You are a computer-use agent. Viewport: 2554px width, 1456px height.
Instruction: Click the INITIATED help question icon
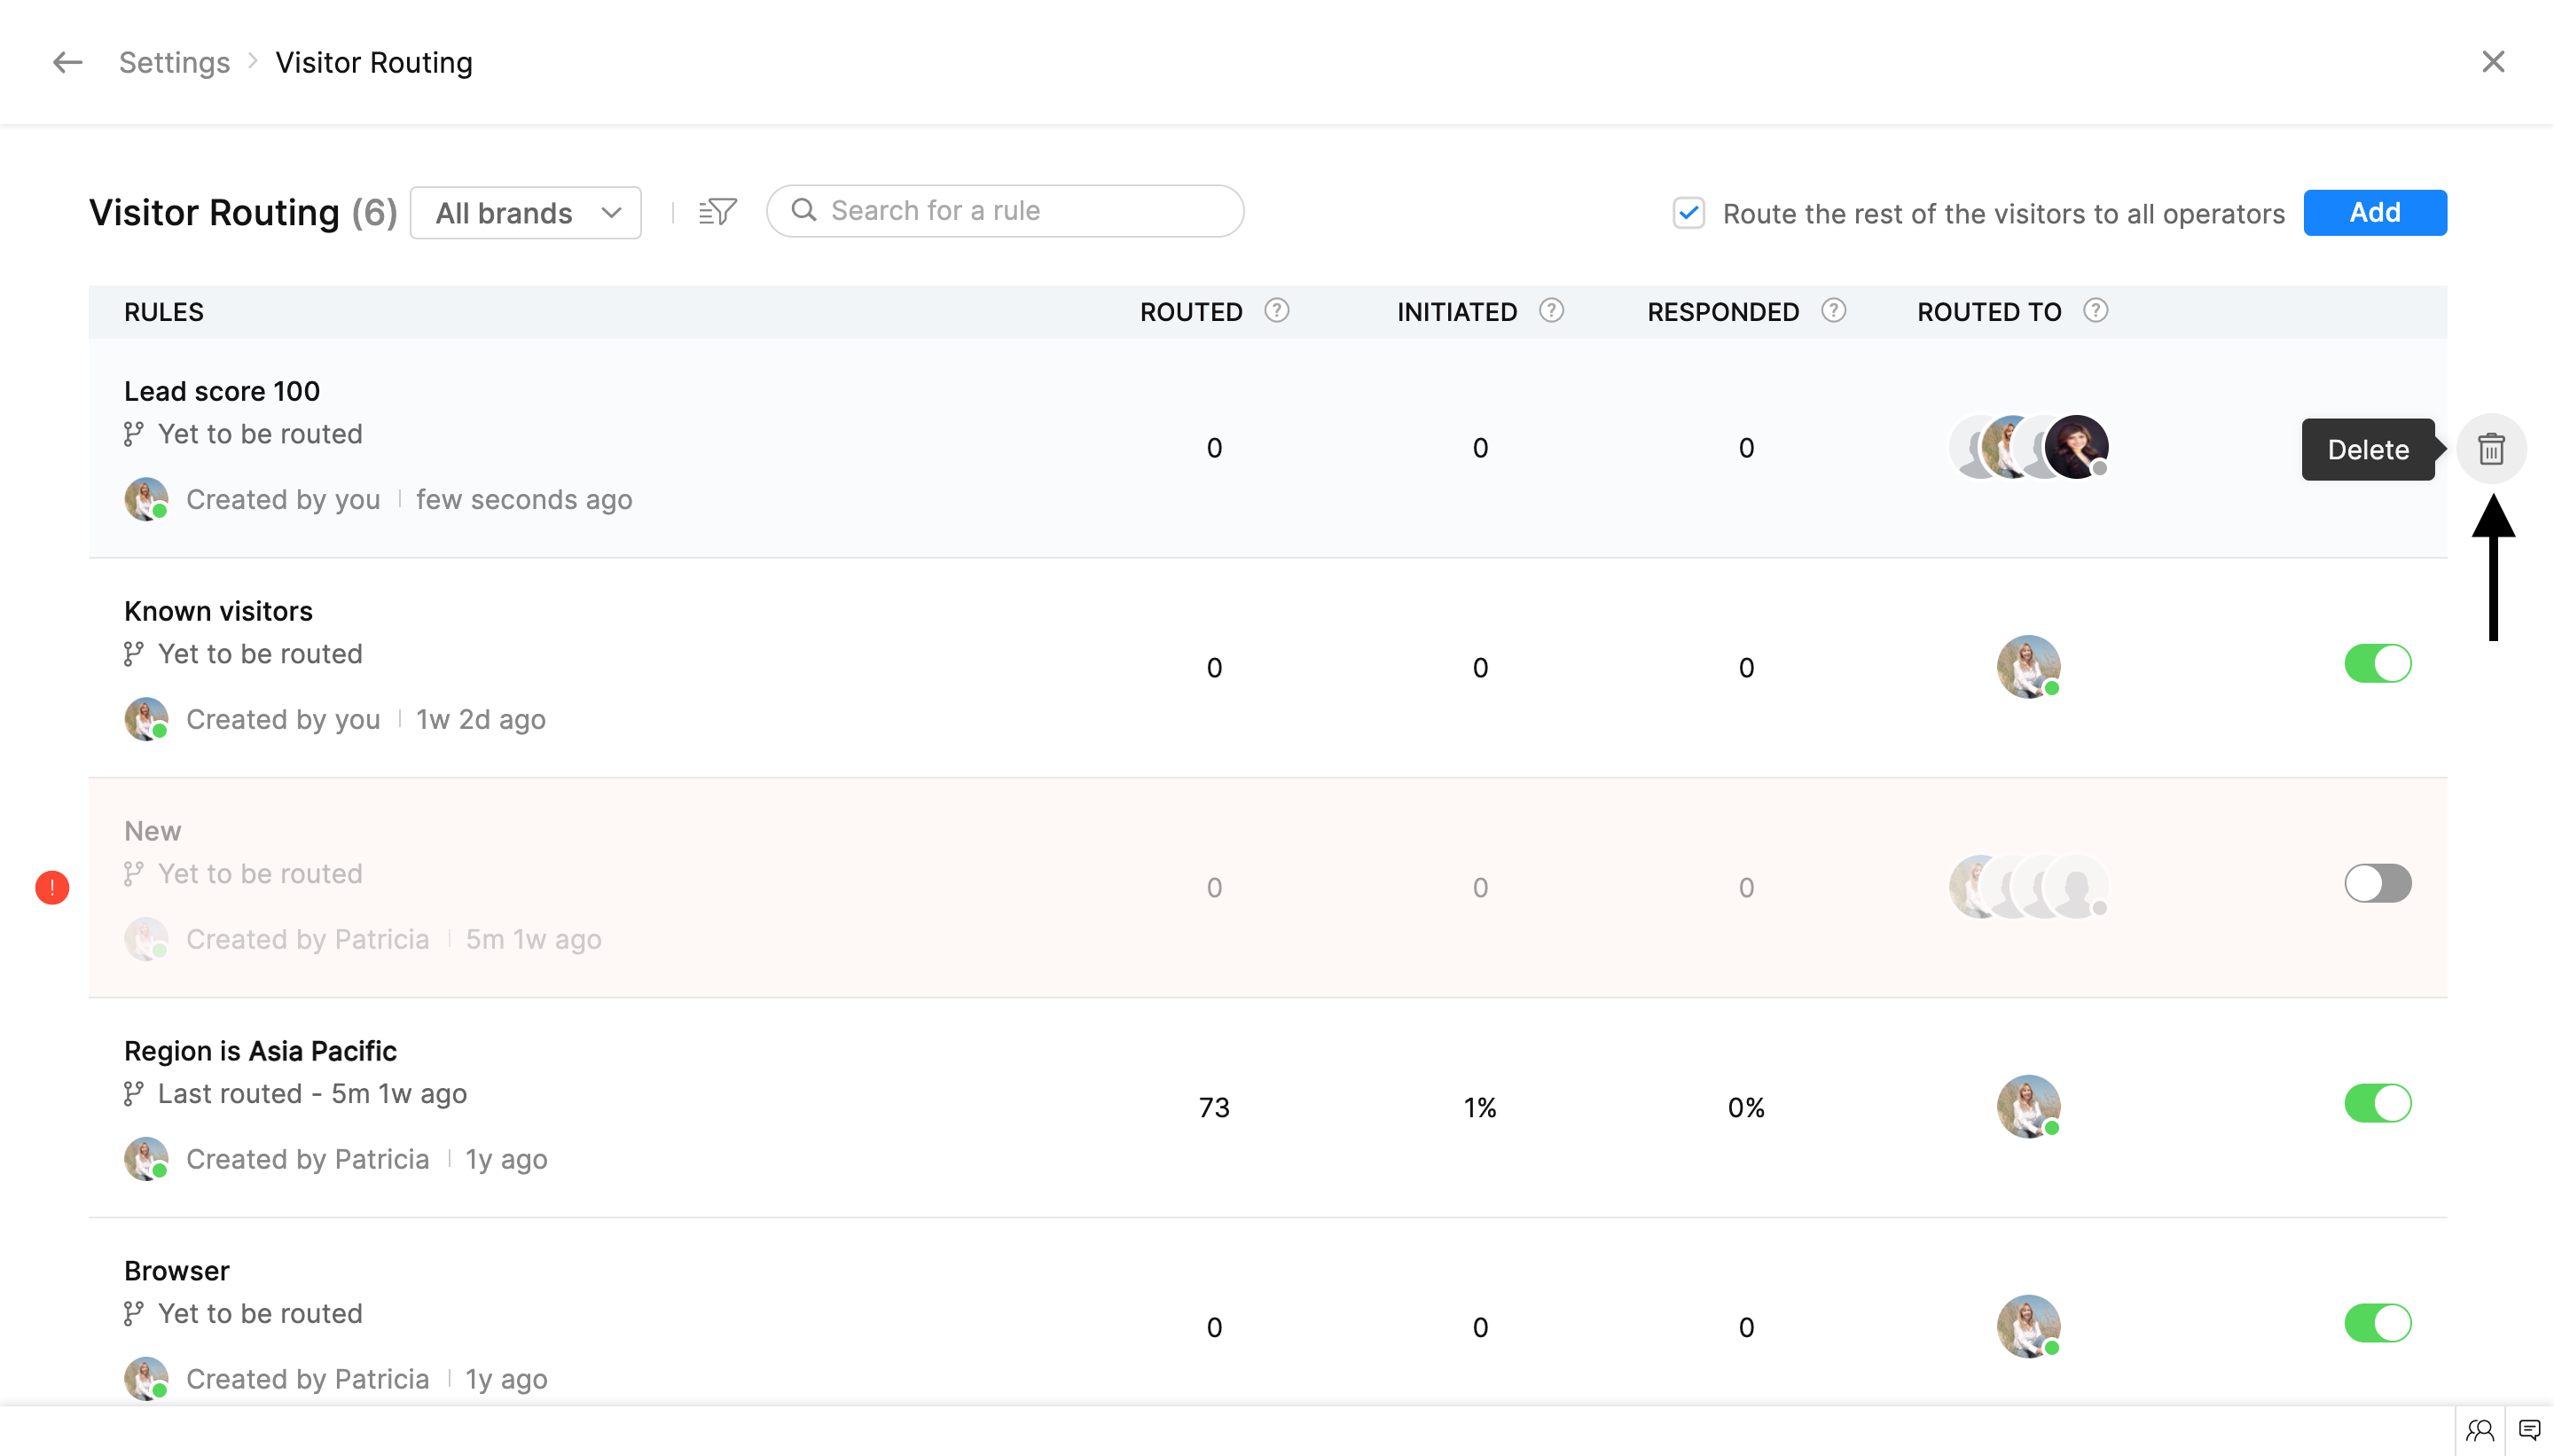click(x=1550, y=311)
